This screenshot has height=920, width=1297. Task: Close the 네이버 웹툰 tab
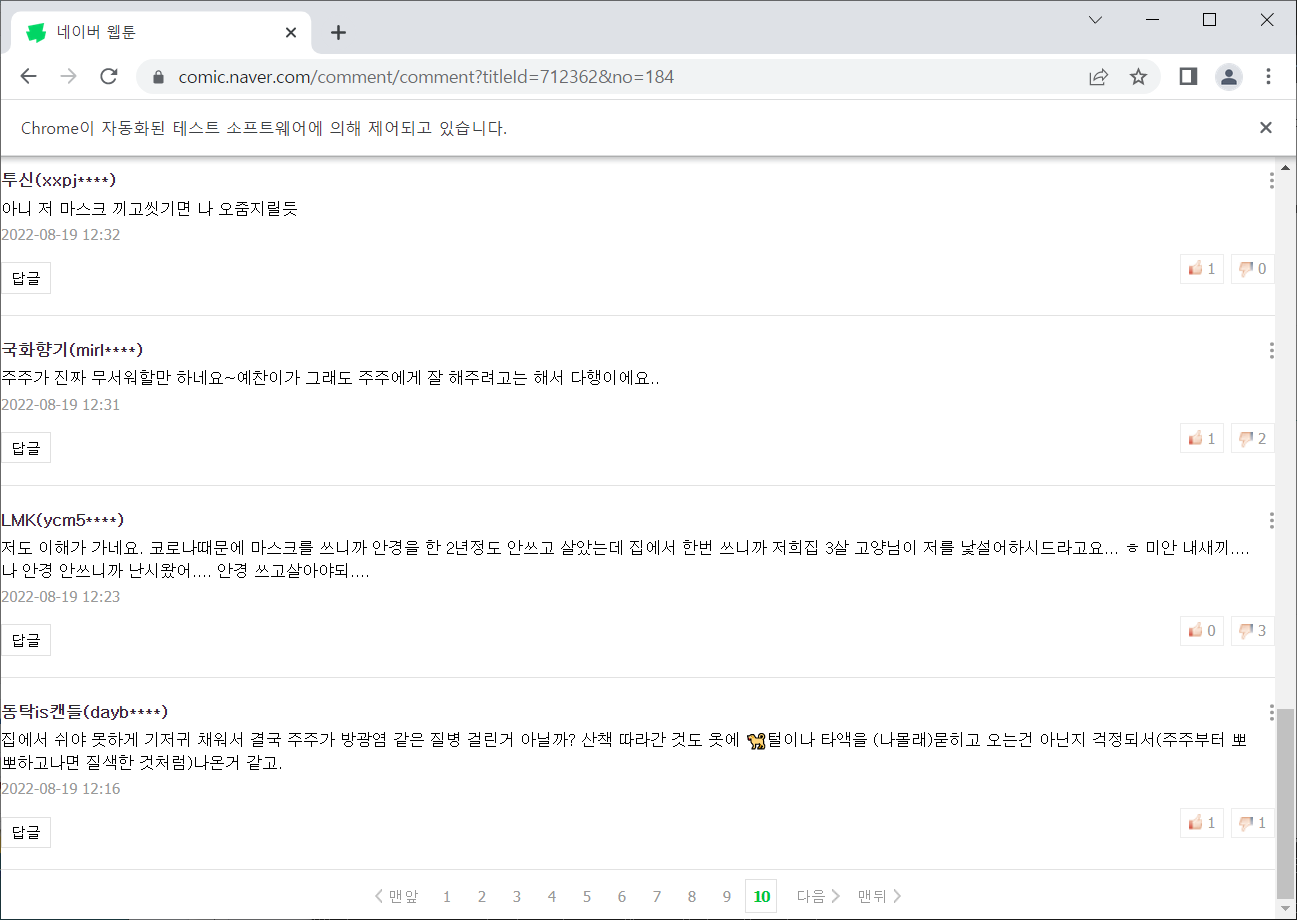coord(291,32)
